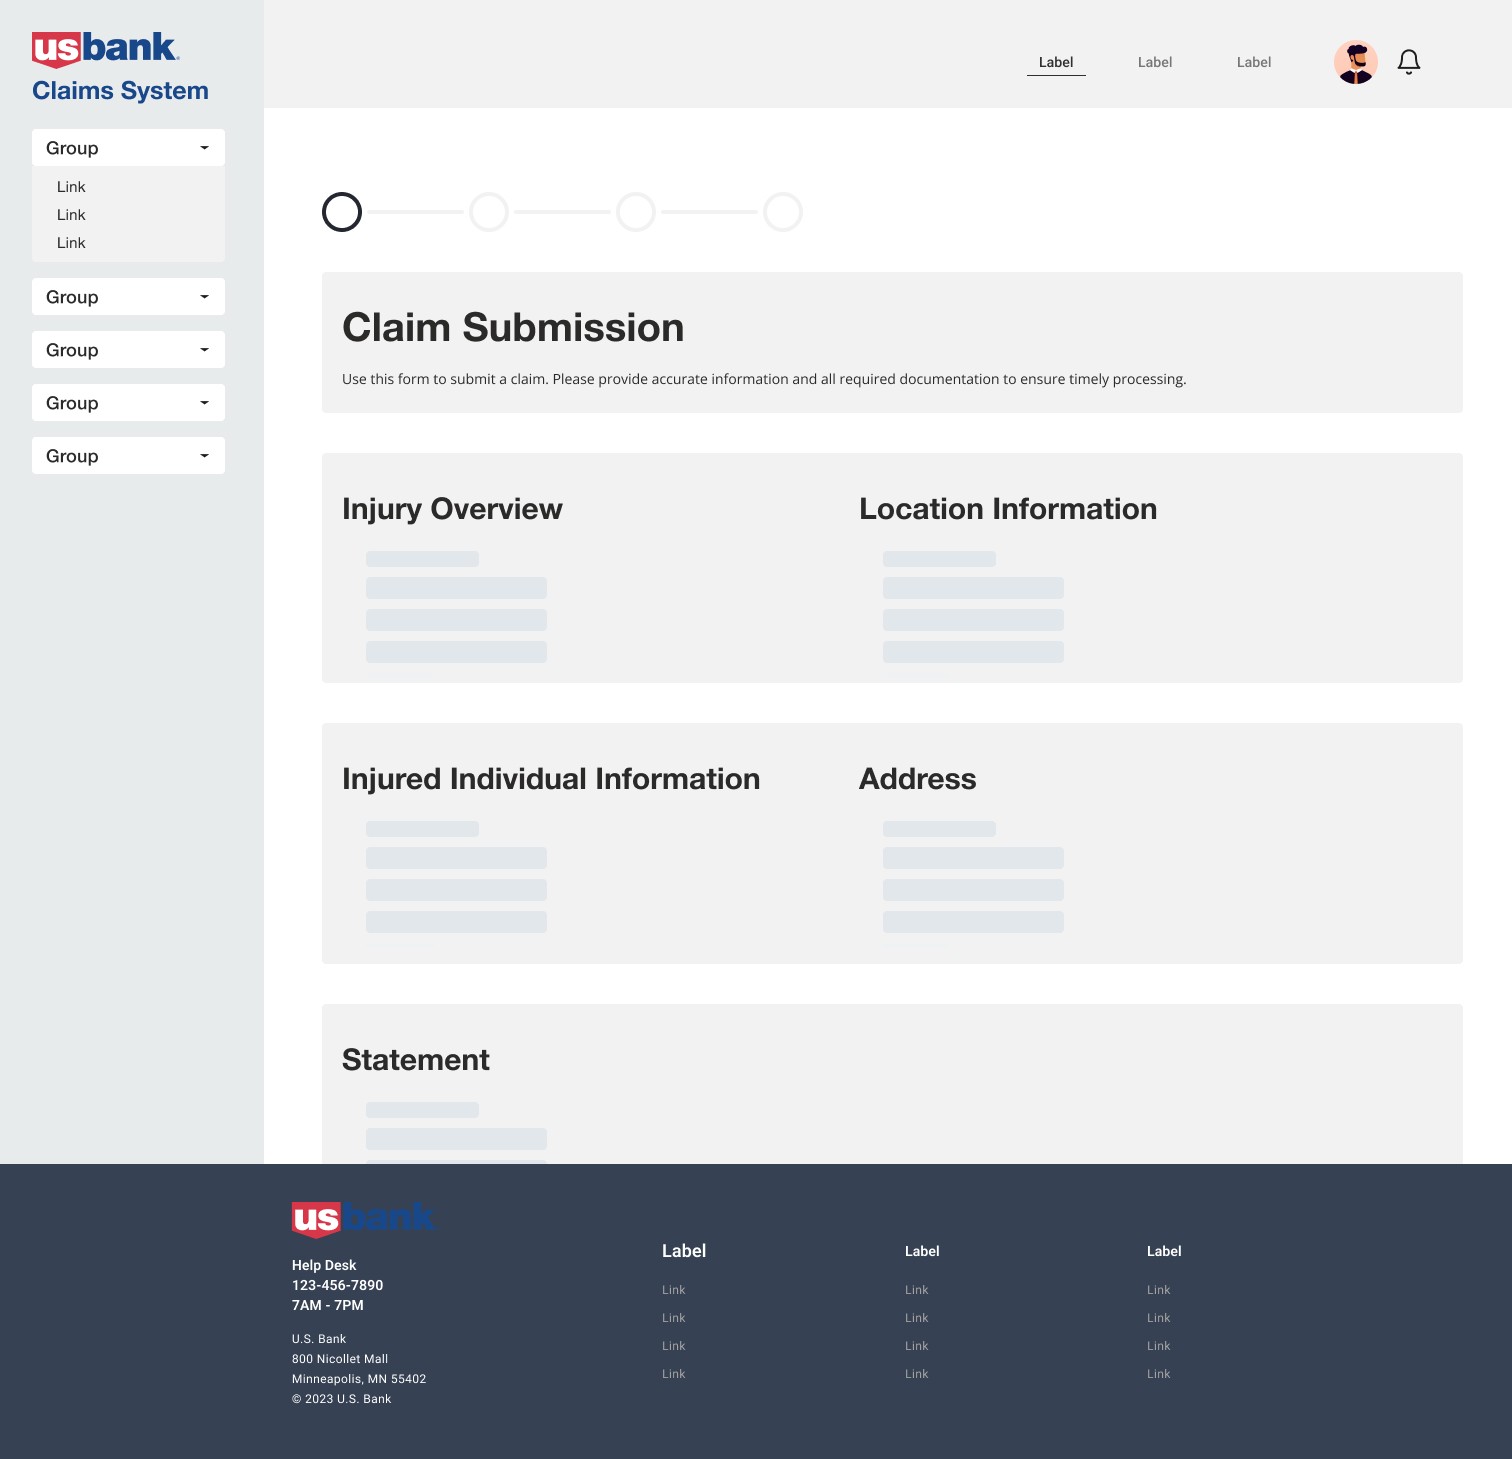This screenshot has width=1512, height=1459.
Task: Expand the fourth Group dropdown in sidebar
Action: [x=128, y=403]
